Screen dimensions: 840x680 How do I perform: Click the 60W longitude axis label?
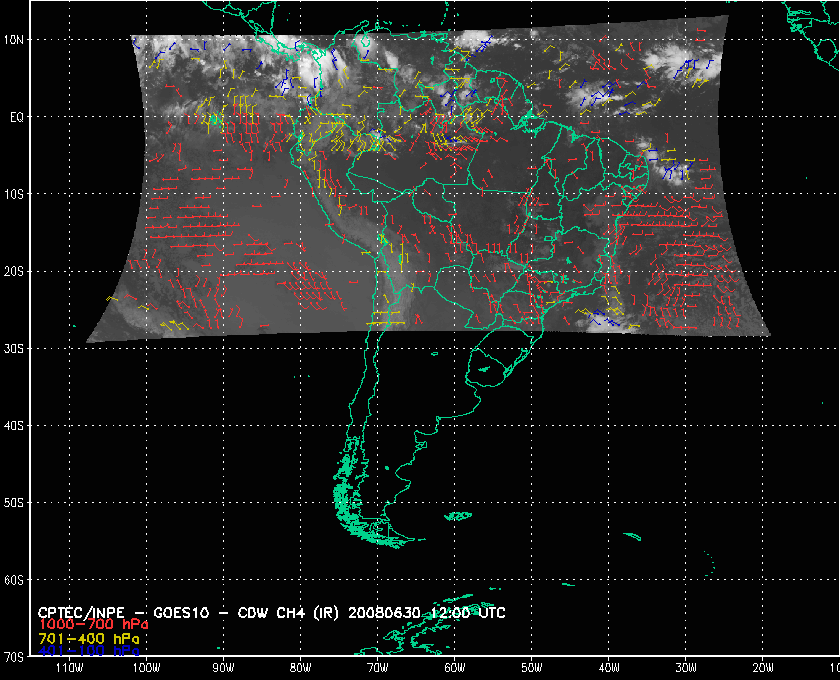[x=454, y=669]
